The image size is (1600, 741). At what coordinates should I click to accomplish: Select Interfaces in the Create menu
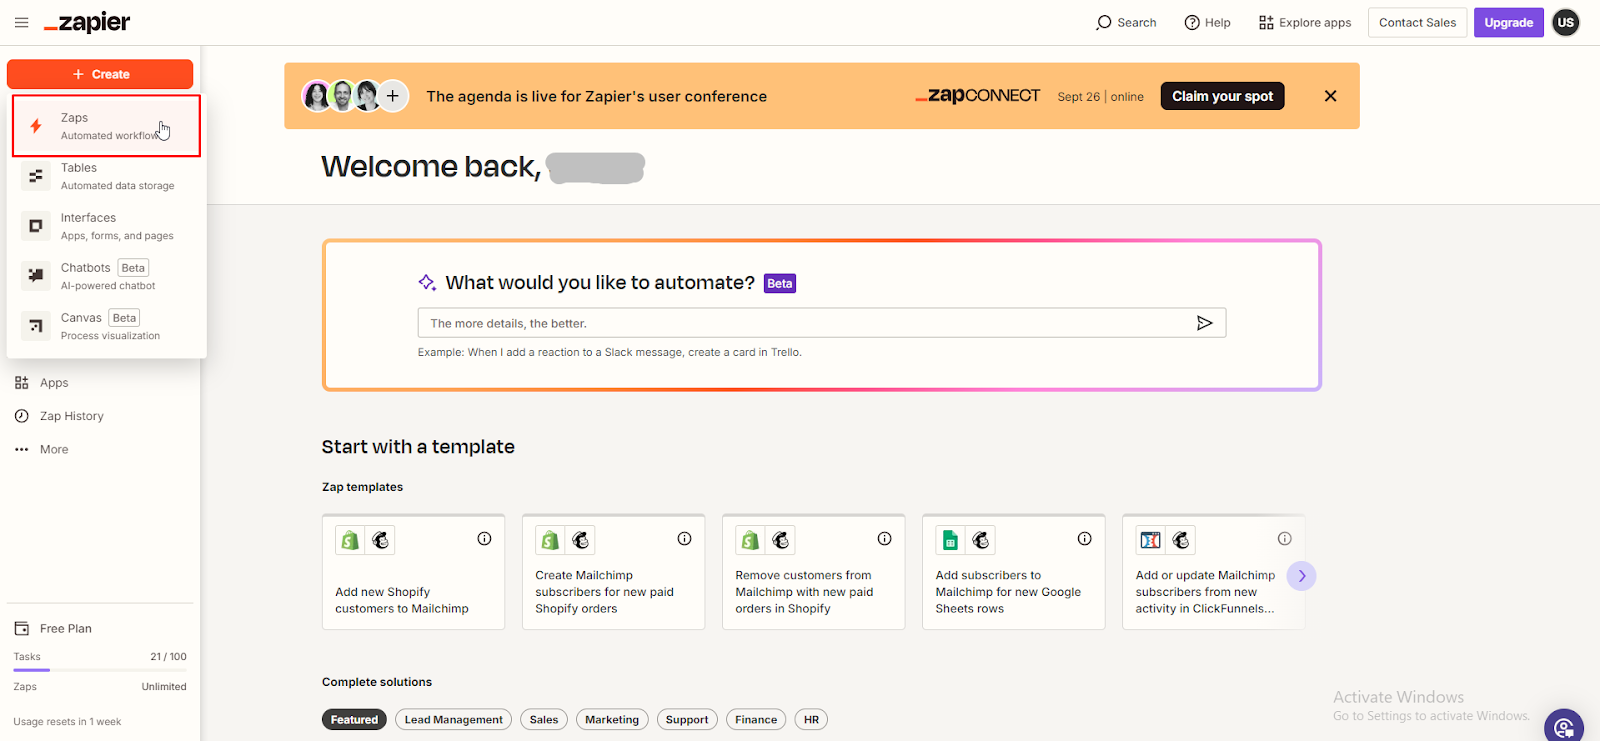[106, 226]
